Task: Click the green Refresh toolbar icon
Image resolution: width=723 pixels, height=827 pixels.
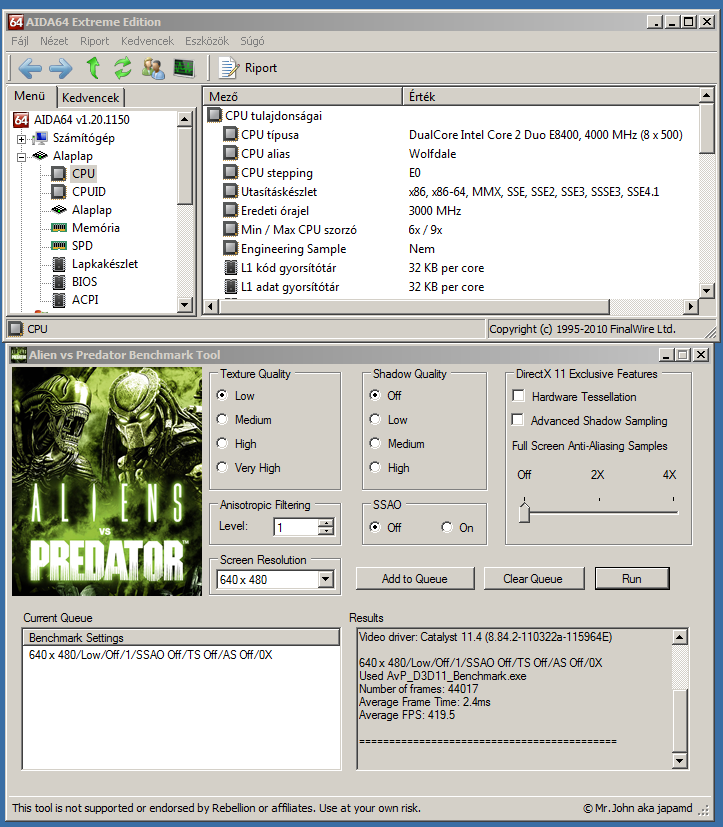Action: coord(123,68)
